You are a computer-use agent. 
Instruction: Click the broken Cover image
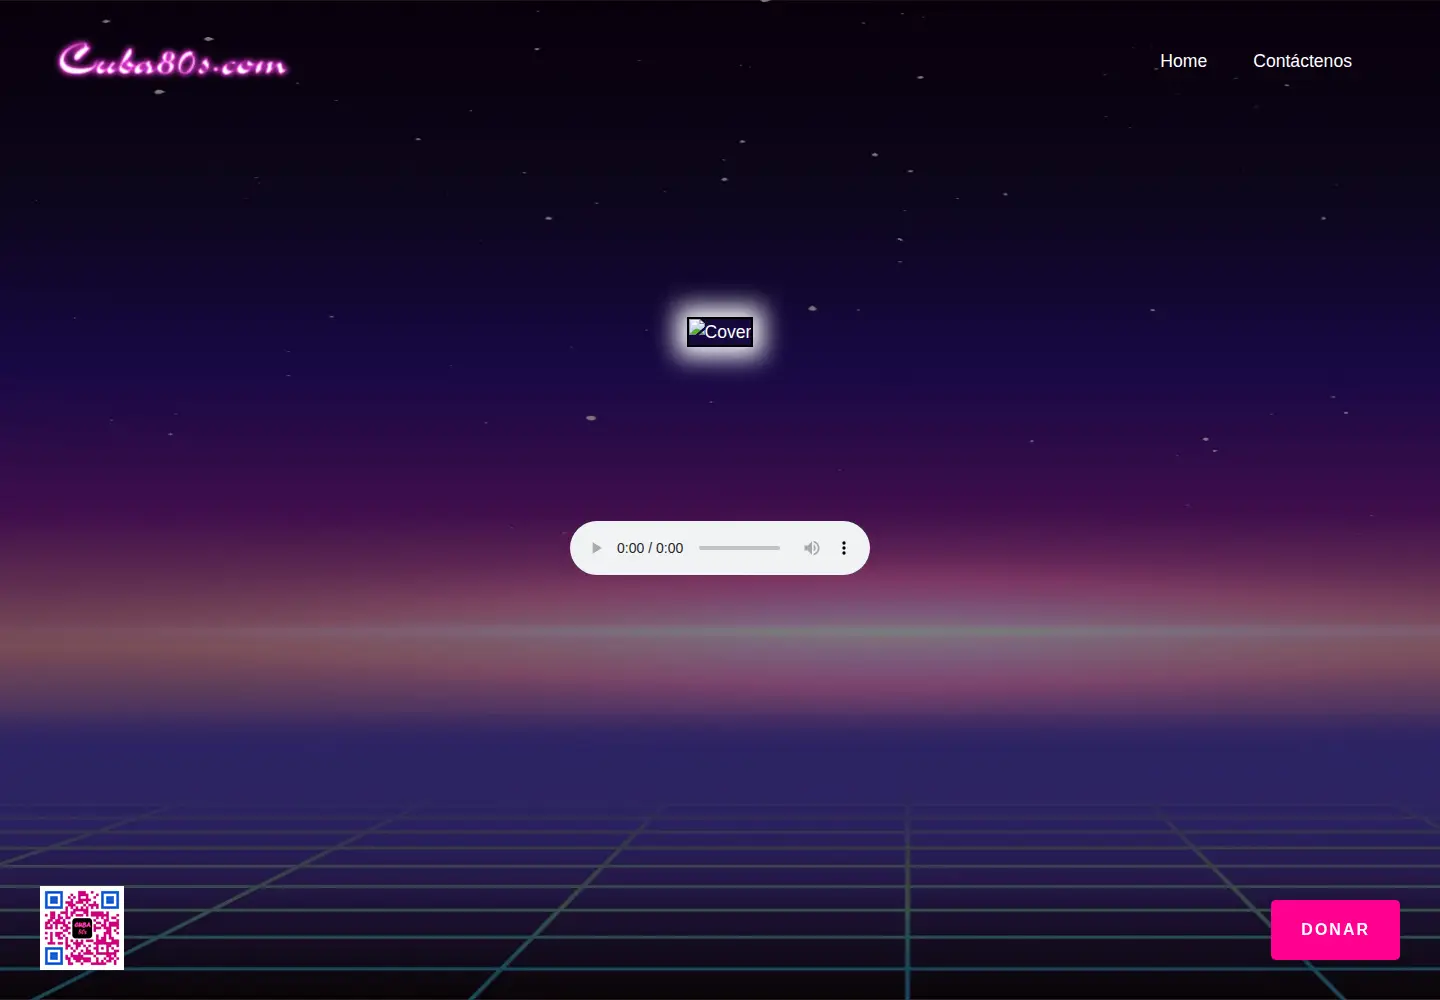click(720, 332)
